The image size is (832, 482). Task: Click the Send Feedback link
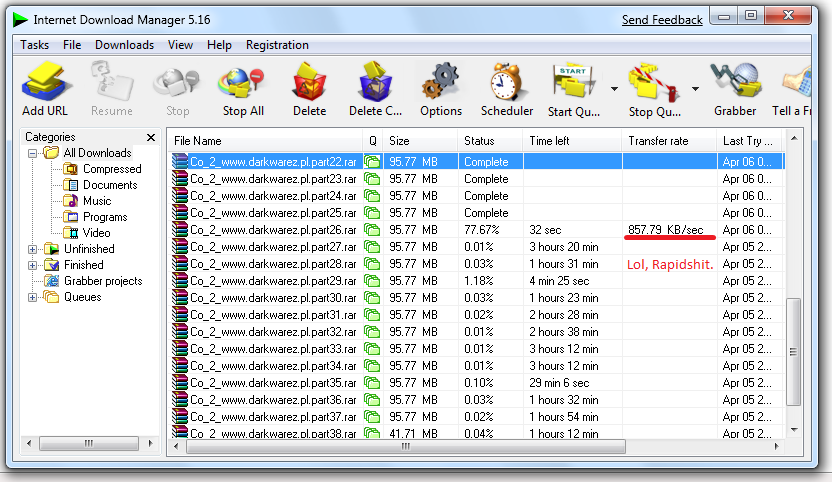662,20
